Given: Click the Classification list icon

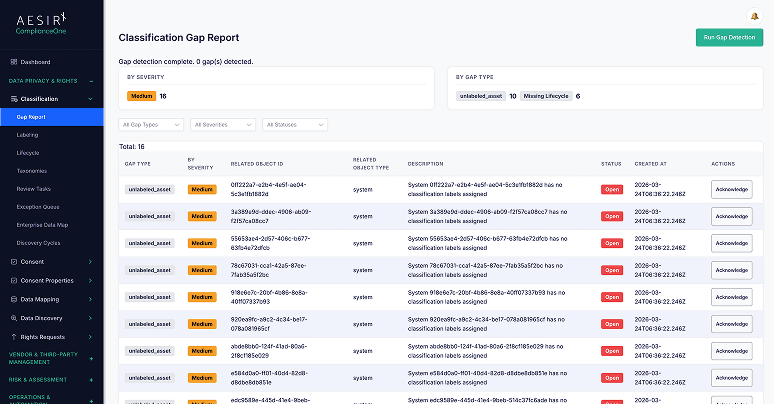Looking at the screenshot, I should (14, 99).
